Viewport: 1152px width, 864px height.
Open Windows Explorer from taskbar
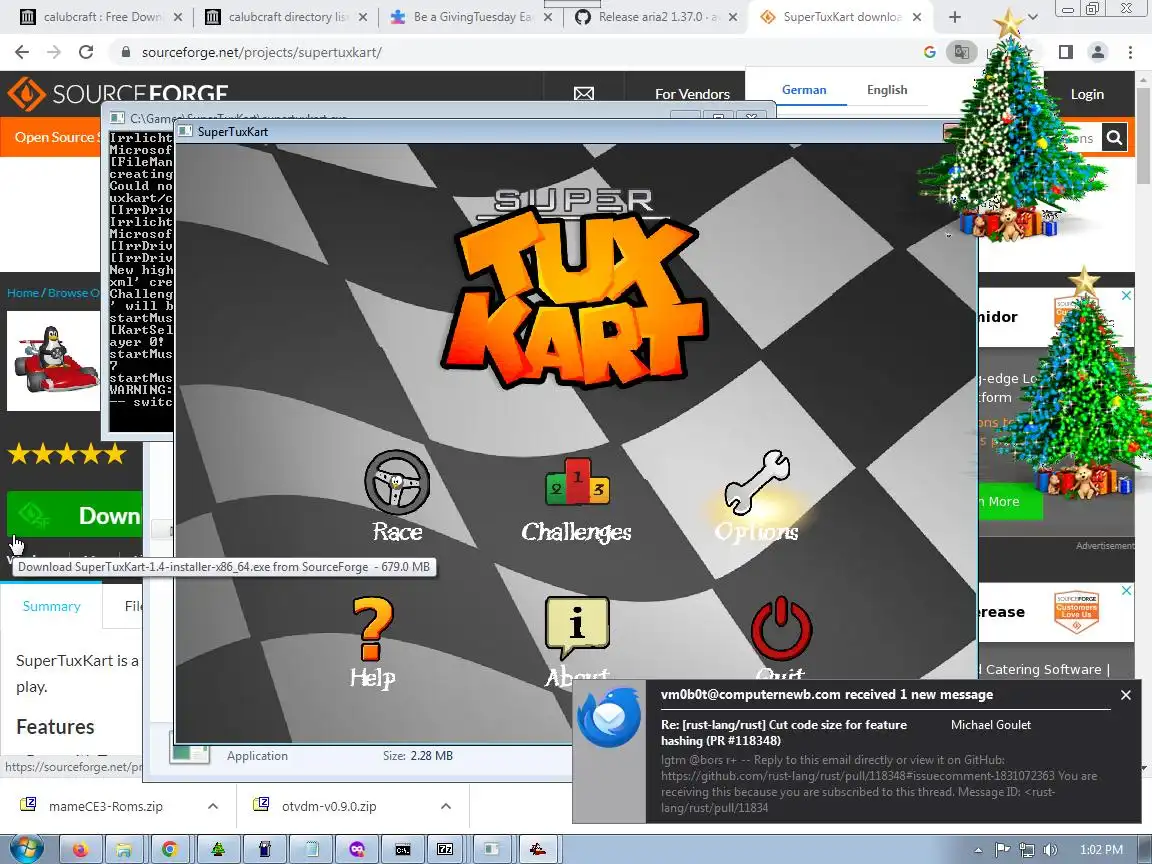(x=124, y=849)
